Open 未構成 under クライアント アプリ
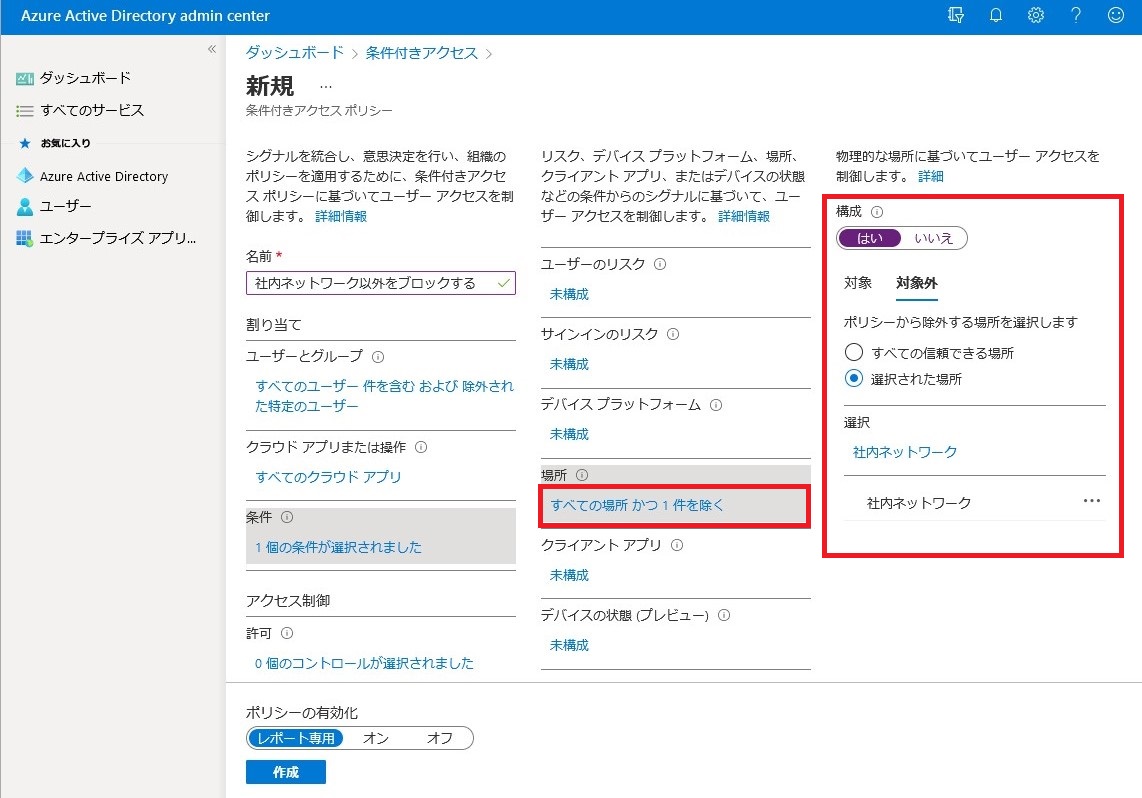Screen dimensions: 1142x798 (569, 575)
